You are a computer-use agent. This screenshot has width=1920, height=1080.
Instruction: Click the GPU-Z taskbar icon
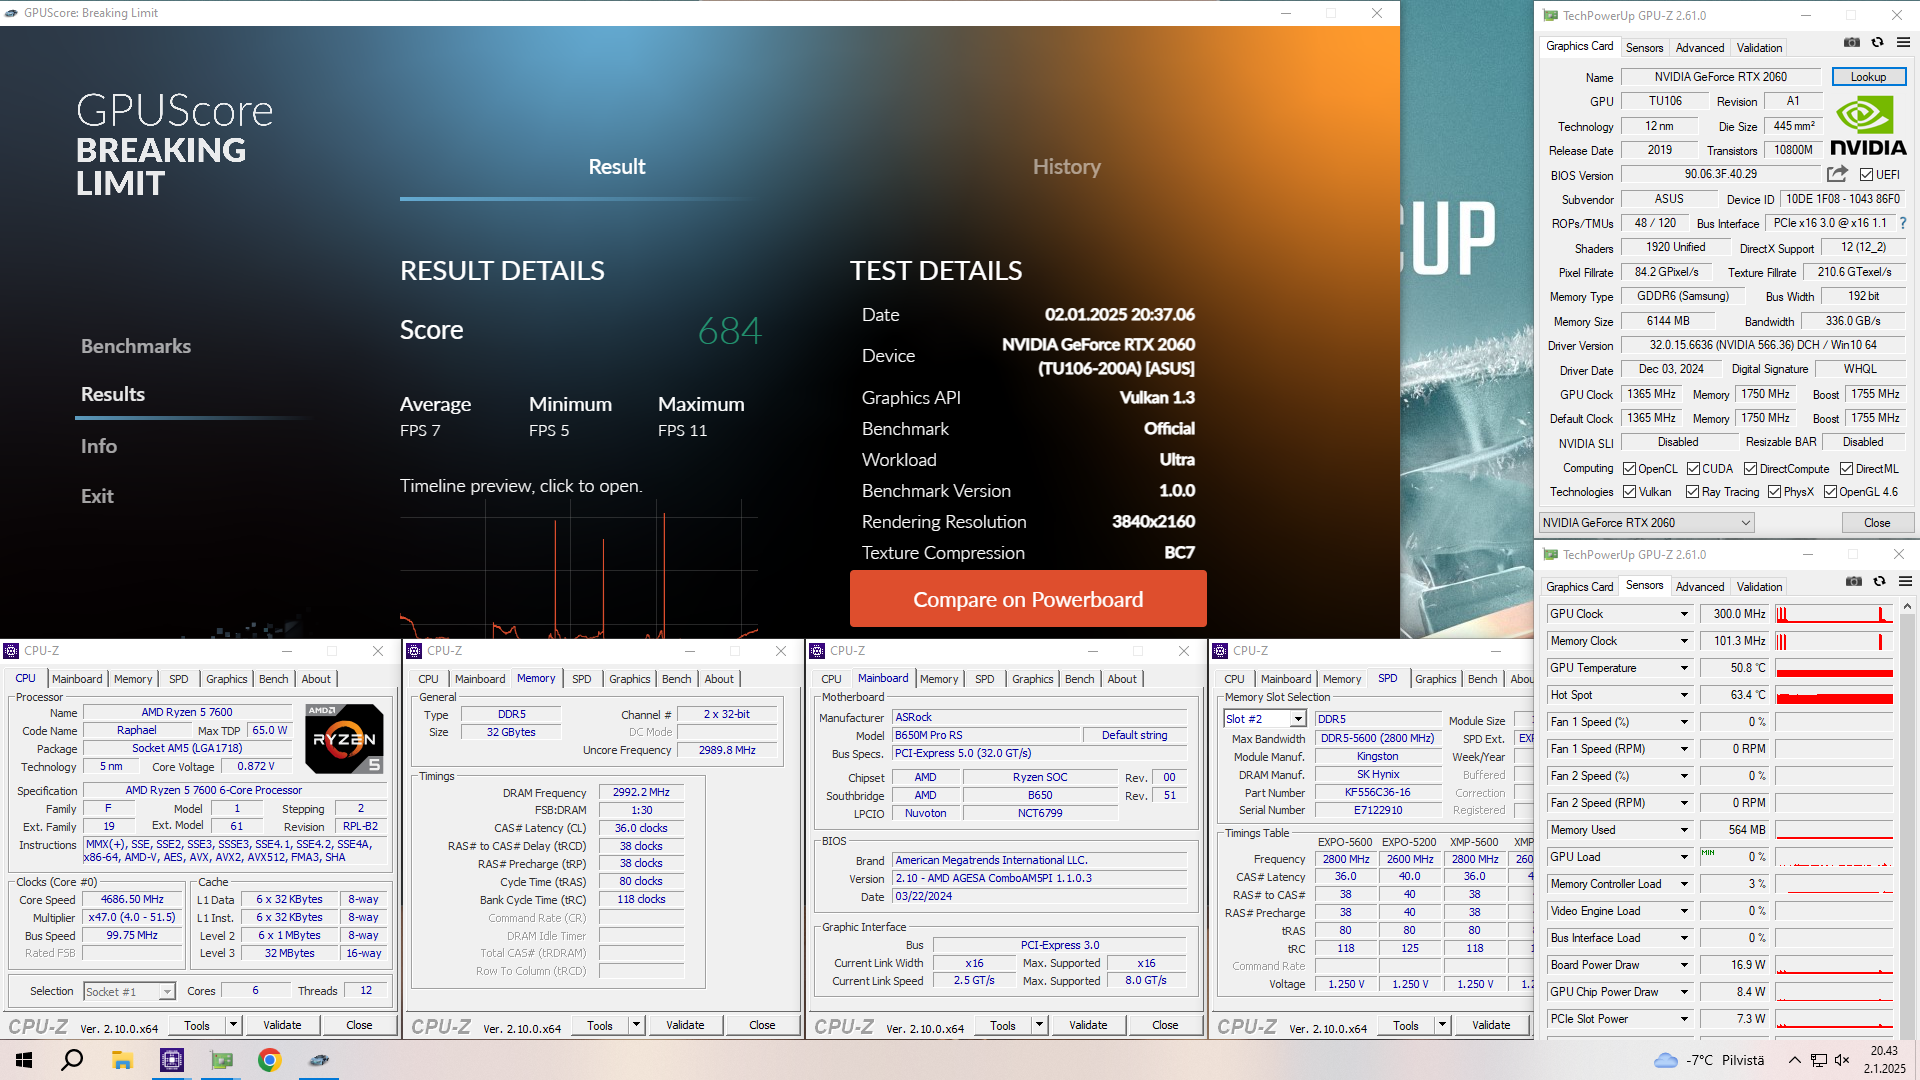(x=221, y=1060)
